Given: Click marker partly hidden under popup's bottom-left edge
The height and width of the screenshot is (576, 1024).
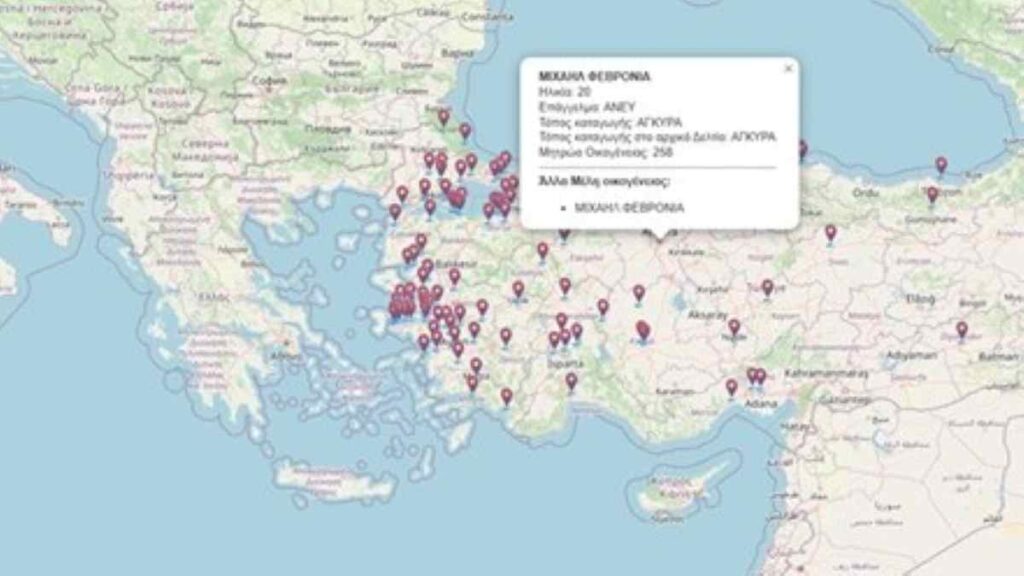Looking at the screenshot, I should (564, 234).
